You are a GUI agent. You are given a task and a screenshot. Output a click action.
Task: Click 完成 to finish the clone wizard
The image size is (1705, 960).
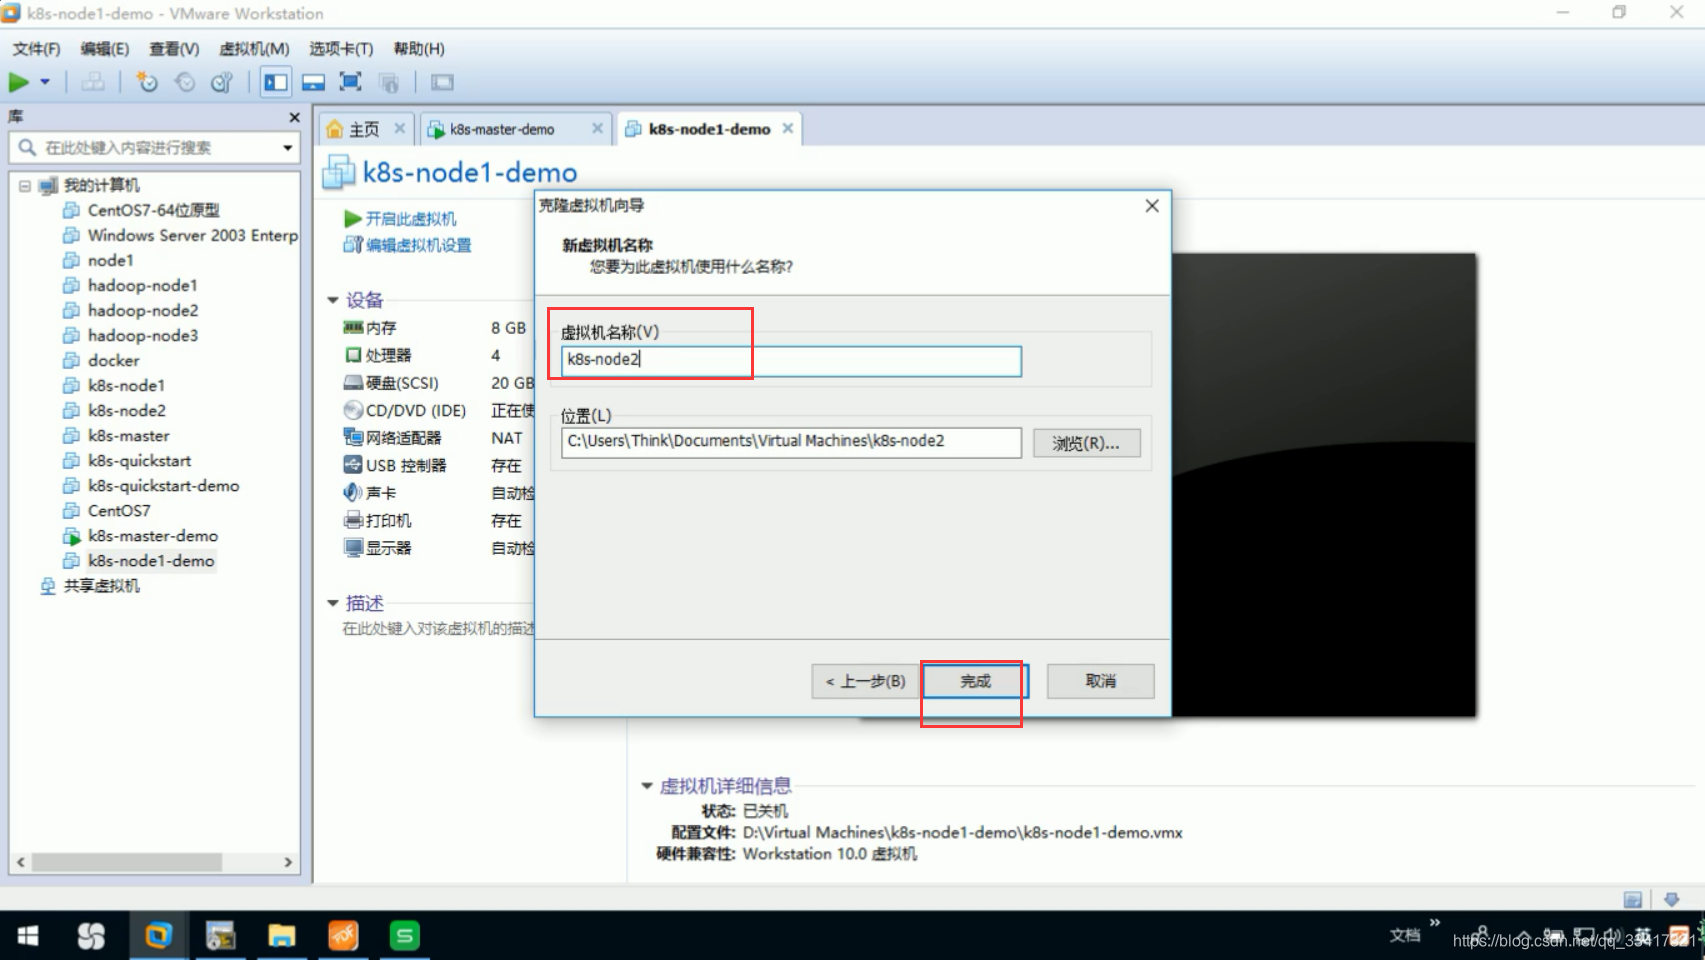[x=975, y=681]
